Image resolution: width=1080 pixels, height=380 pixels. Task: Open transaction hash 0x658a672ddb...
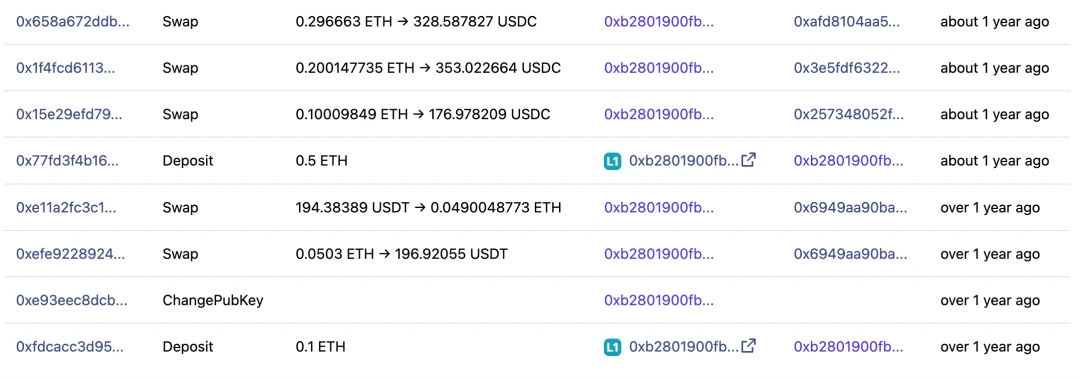(x=72, y=21)
